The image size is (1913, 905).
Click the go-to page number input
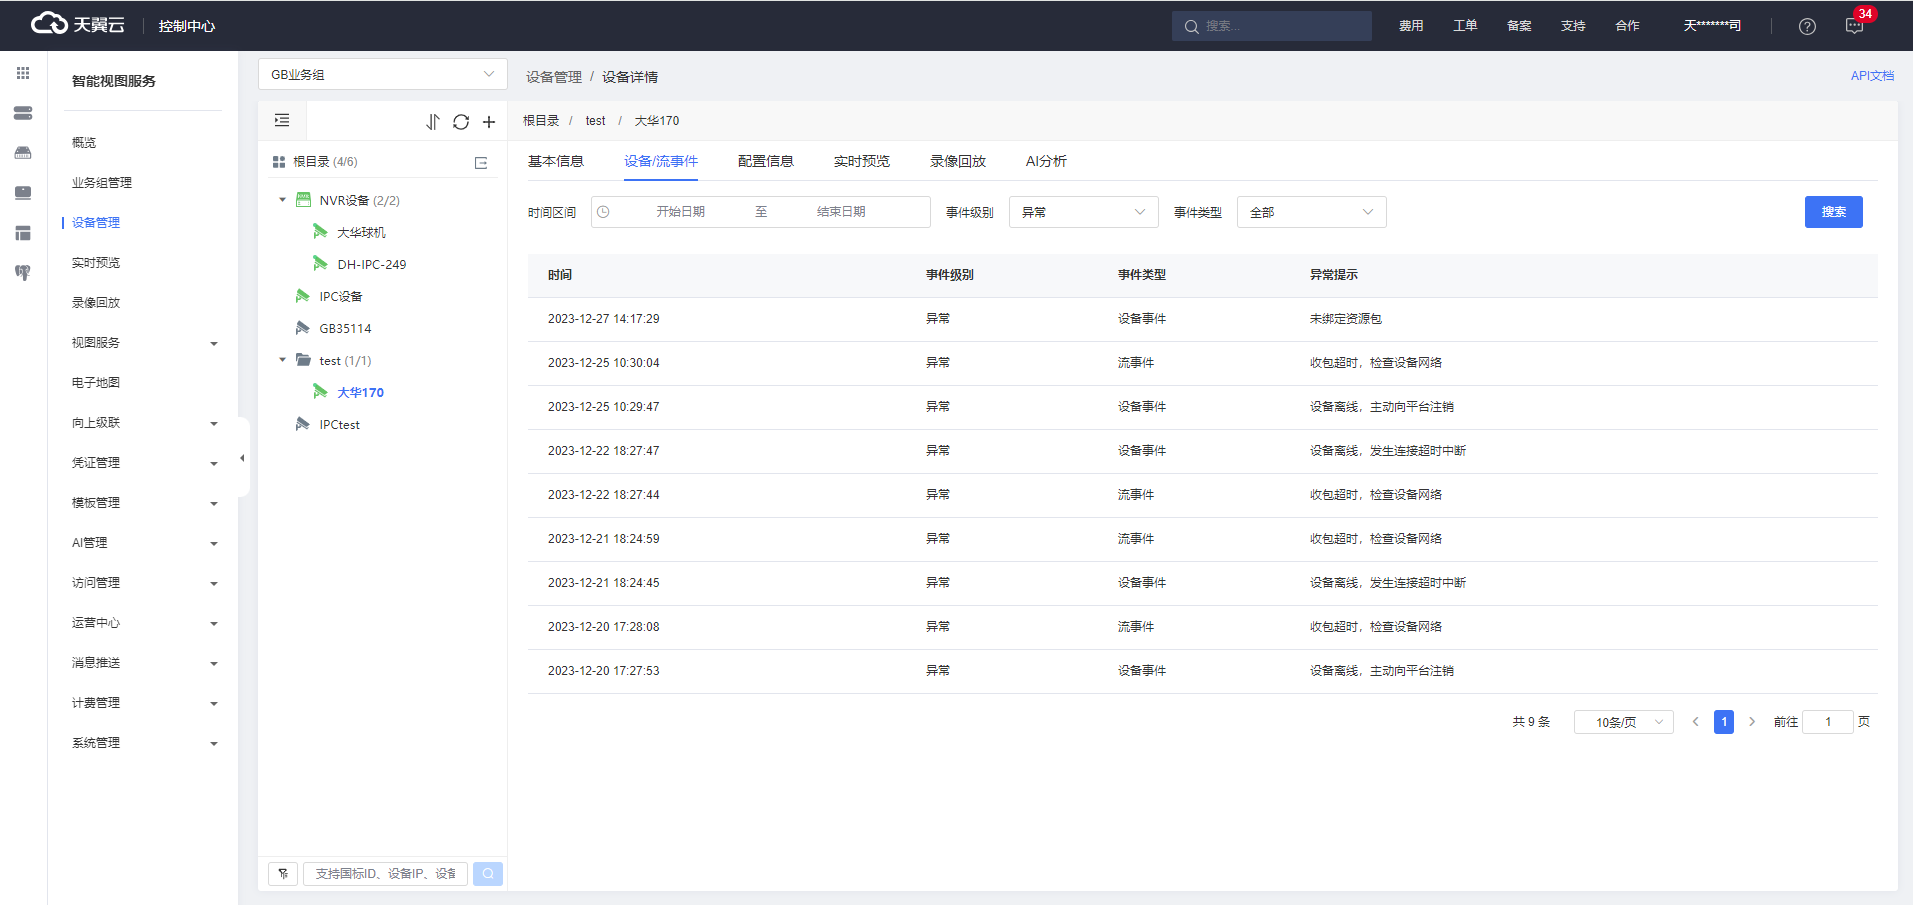[1827, 722]
